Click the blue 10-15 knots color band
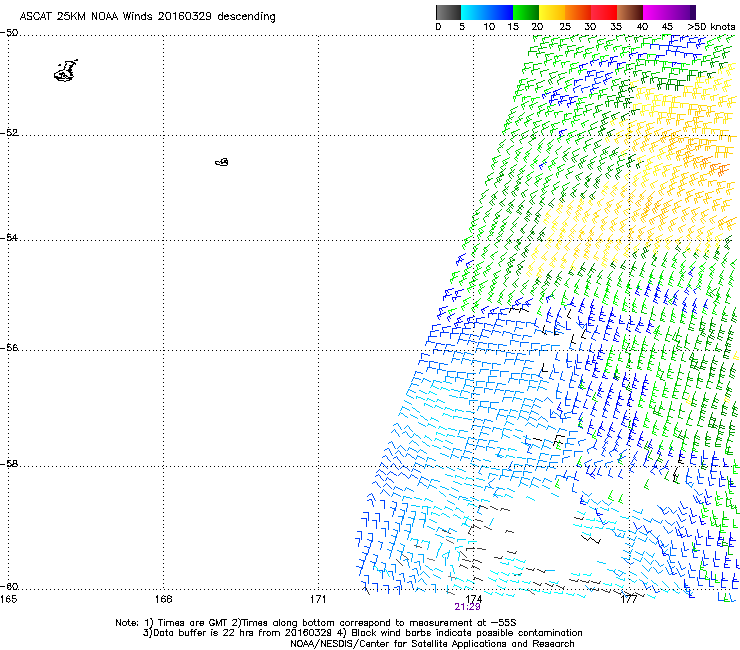This screenshot has height=650, width=740. (x=499, y=12)
